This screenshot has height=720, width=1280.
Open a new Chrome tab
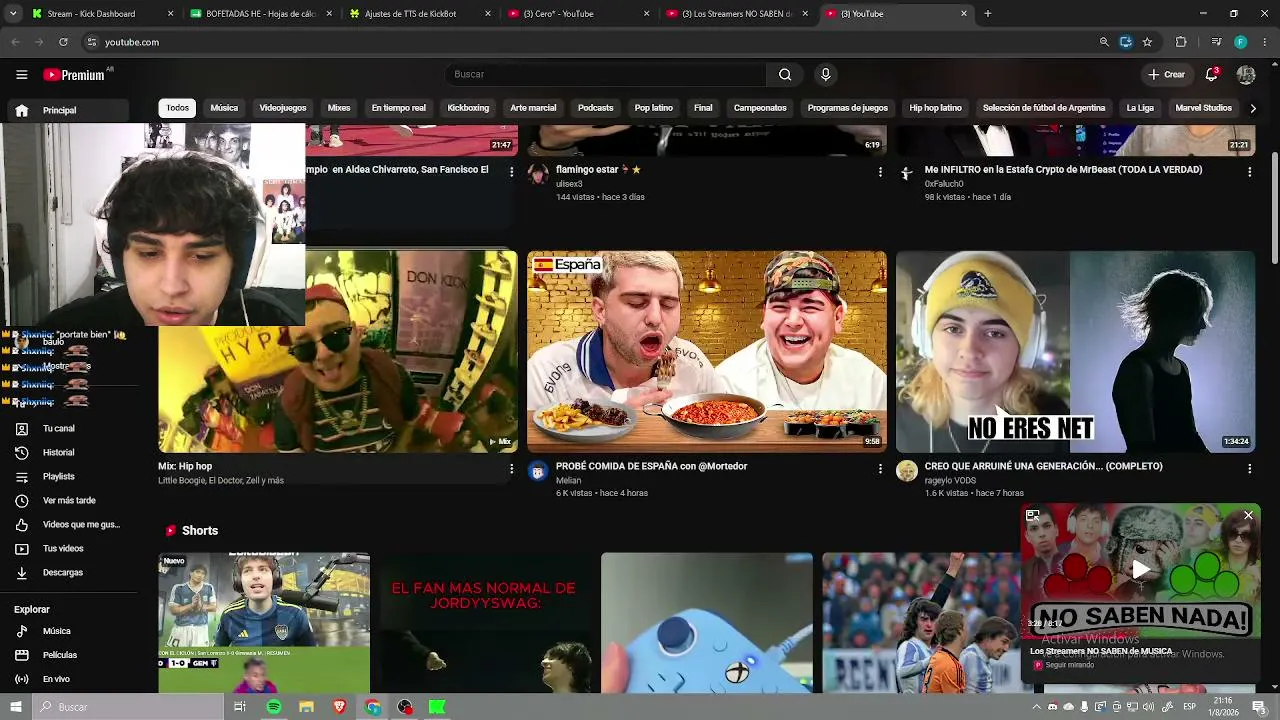tap(987, 14)
